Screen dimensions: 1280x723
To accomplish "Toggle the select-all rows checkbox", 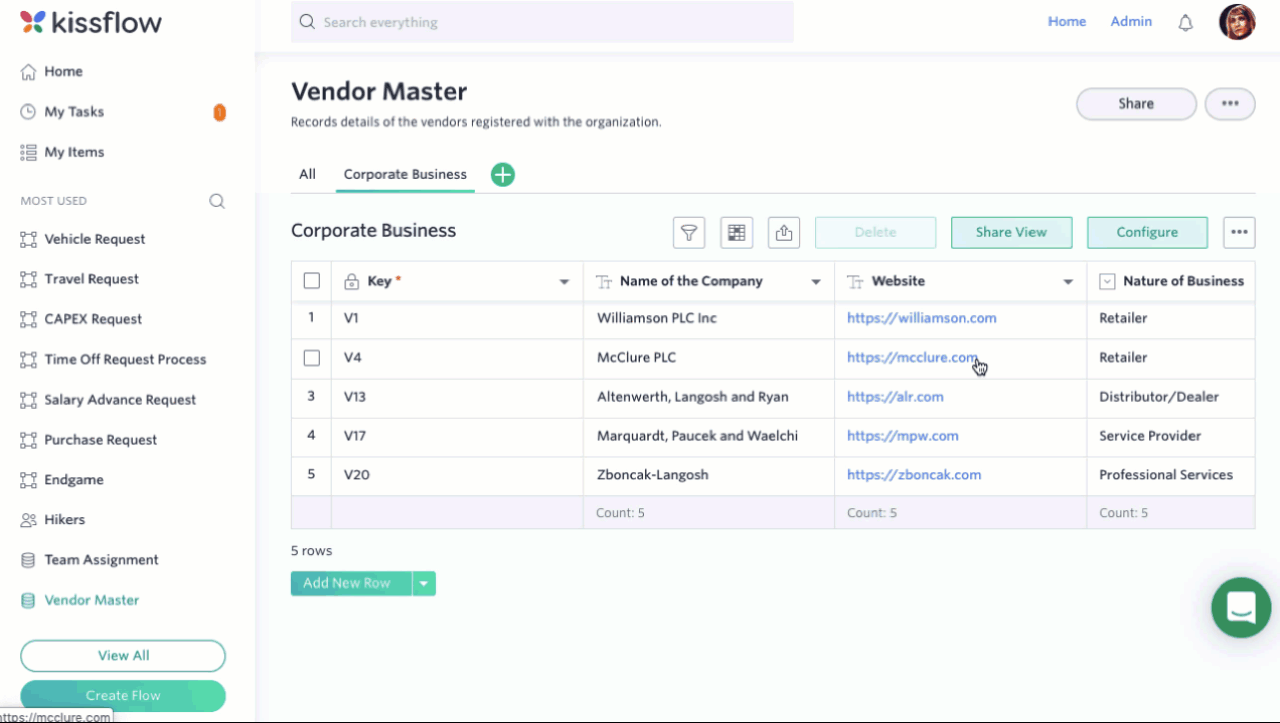I will [x=311, y=281].
